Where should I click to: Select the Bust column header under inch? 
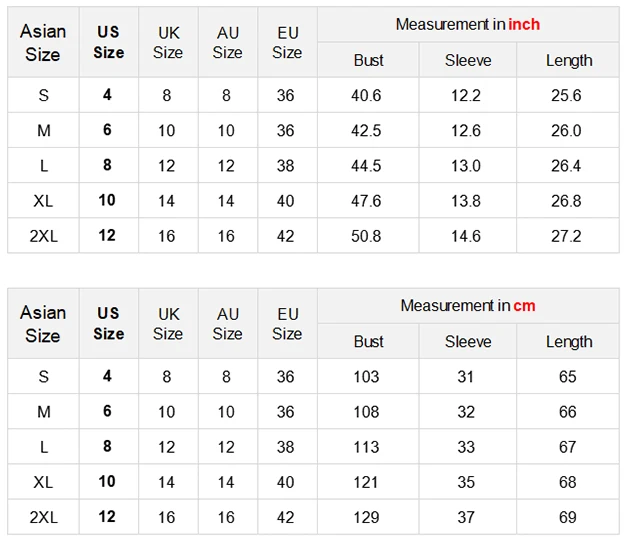pos(368,61)
